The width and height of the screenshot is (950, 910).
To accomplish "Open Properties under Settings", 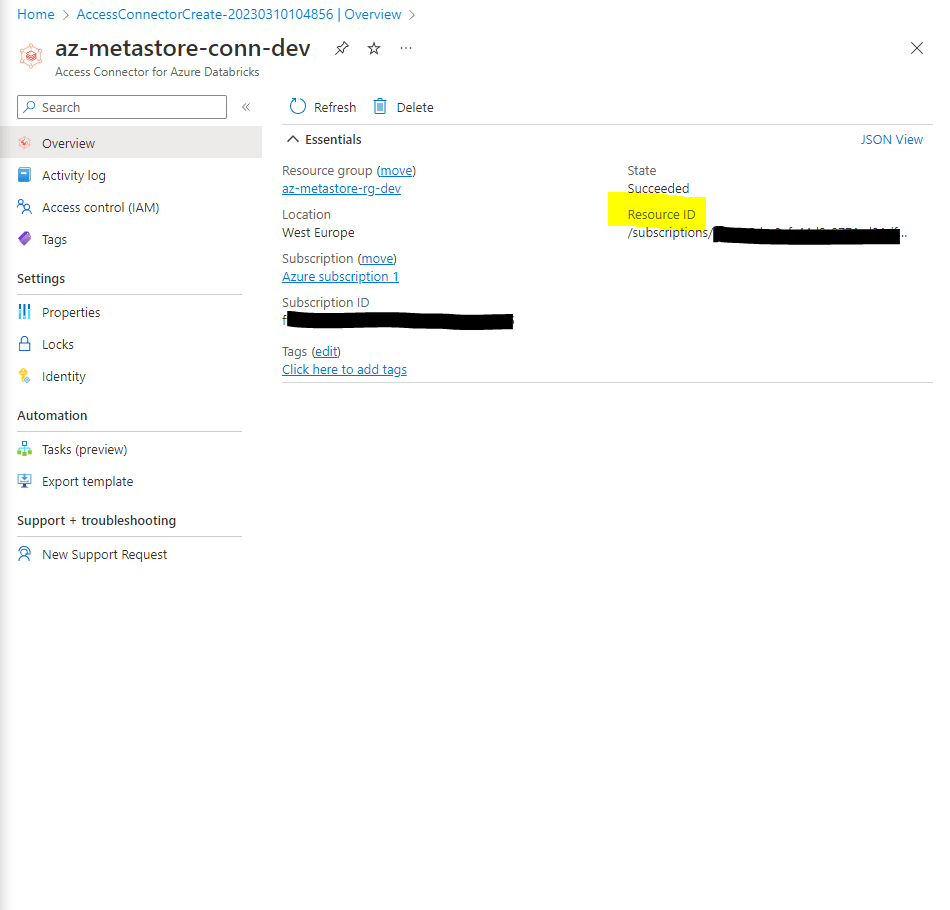I will click(x=71, y=312).
